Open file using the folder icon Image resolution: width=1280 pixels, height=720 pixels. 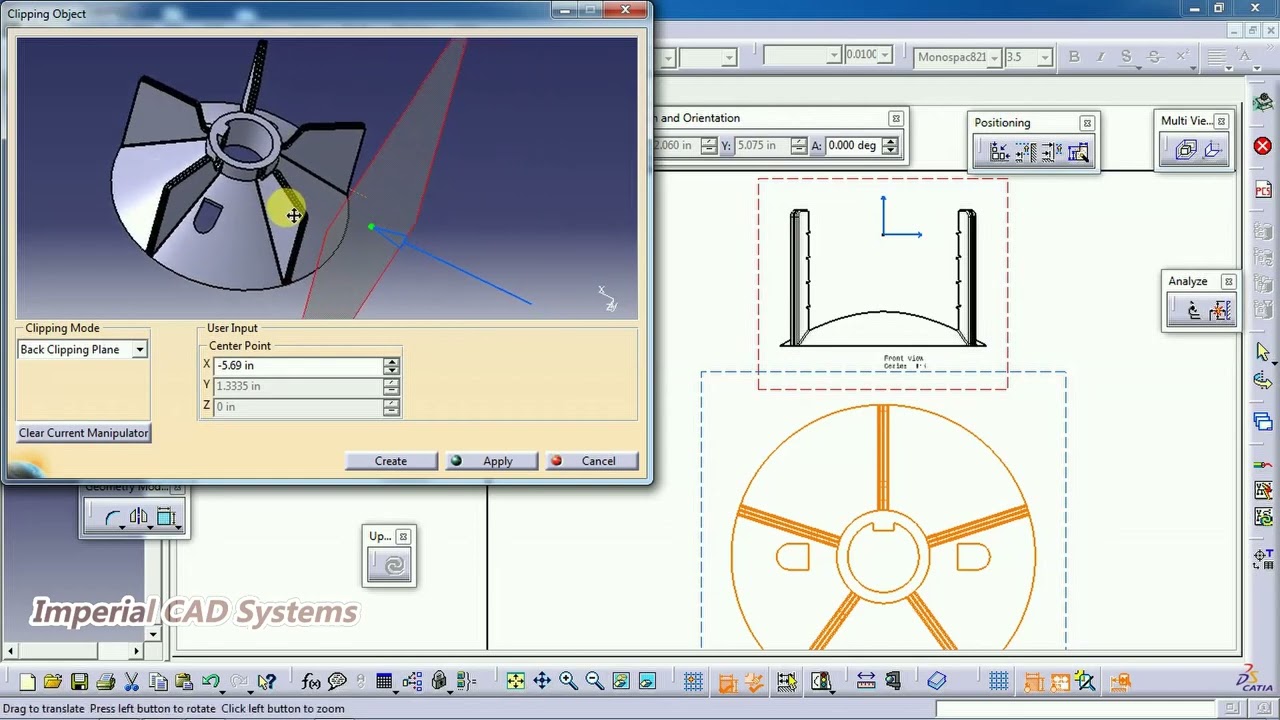(53, 682)
